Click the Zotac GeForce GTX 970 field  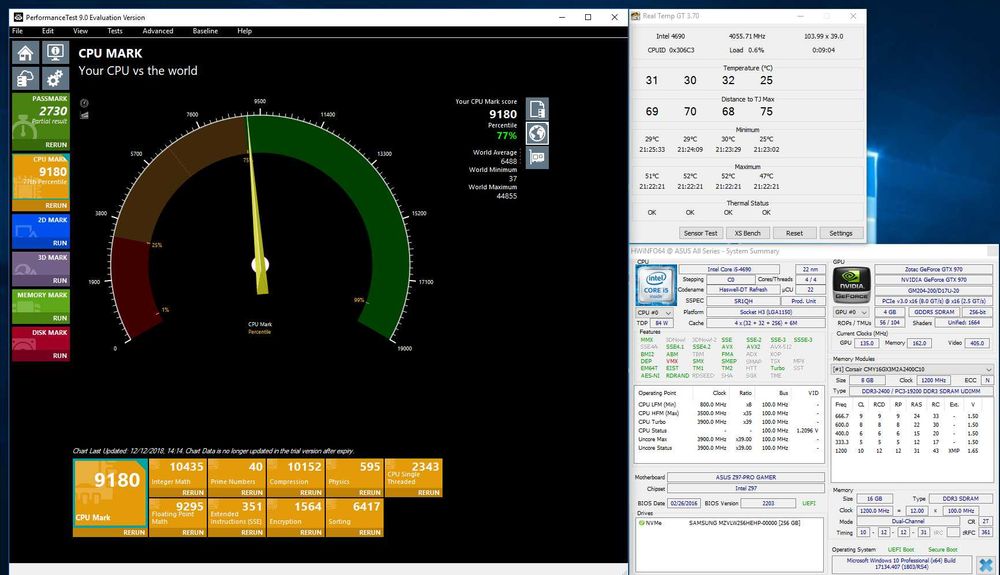[x=934, y=270]
